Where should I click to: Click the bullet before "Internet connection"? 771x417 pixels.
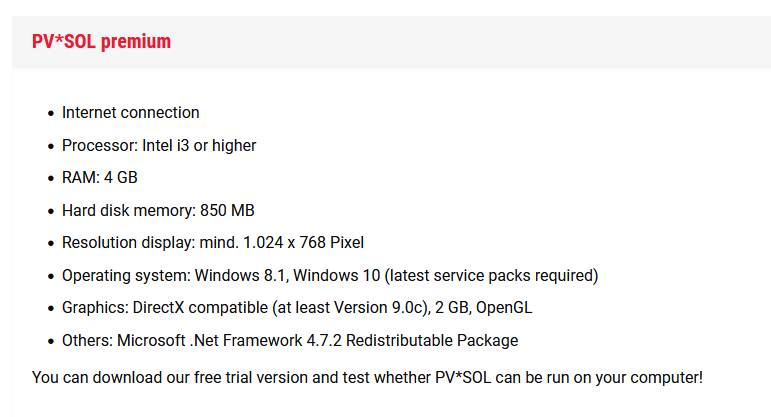point(51,114)
